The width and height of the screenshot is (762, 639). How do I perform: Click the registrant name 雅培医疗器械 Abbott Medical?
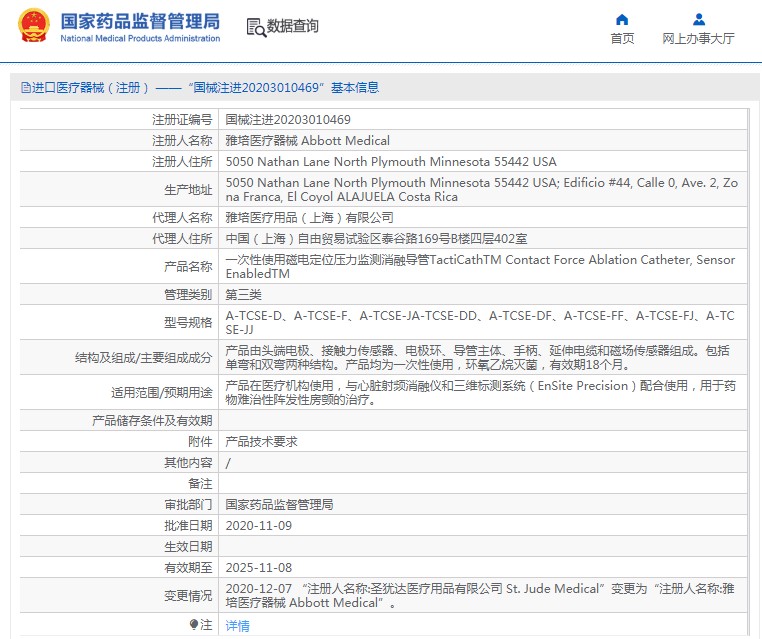coord(307,141)
